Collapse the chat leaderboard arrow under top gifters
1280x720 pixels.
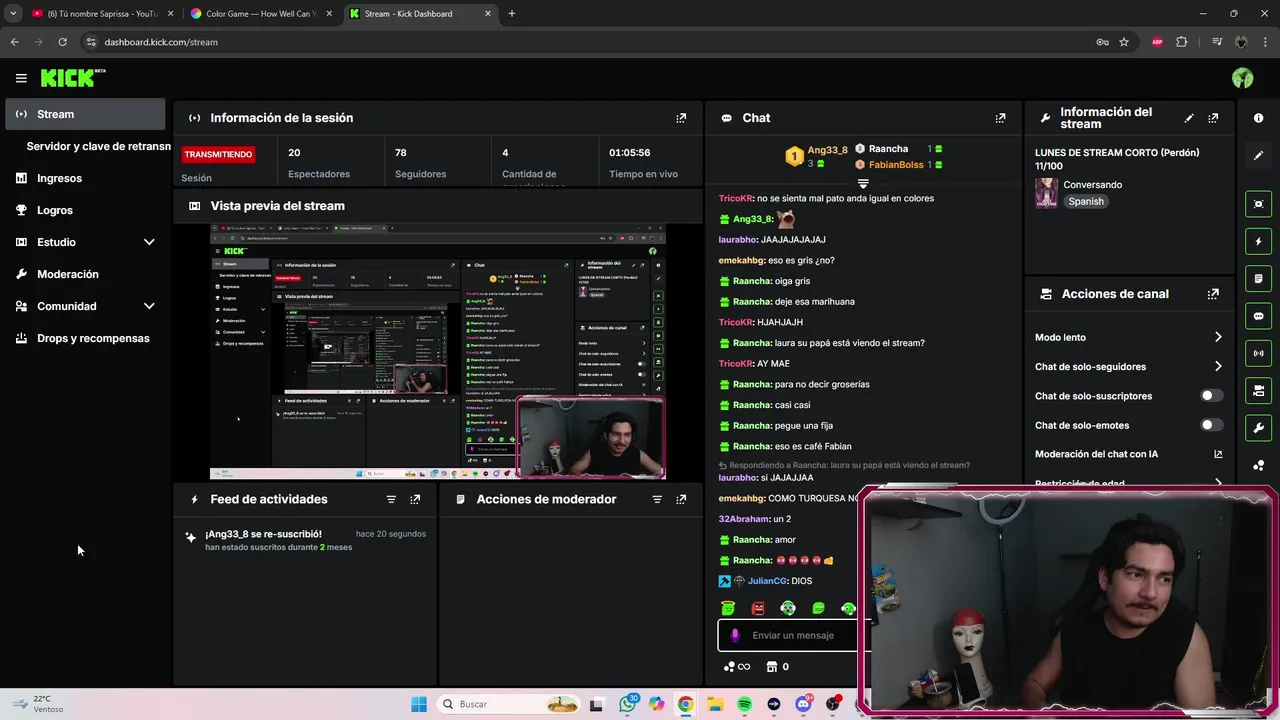[x=863, y=184]
